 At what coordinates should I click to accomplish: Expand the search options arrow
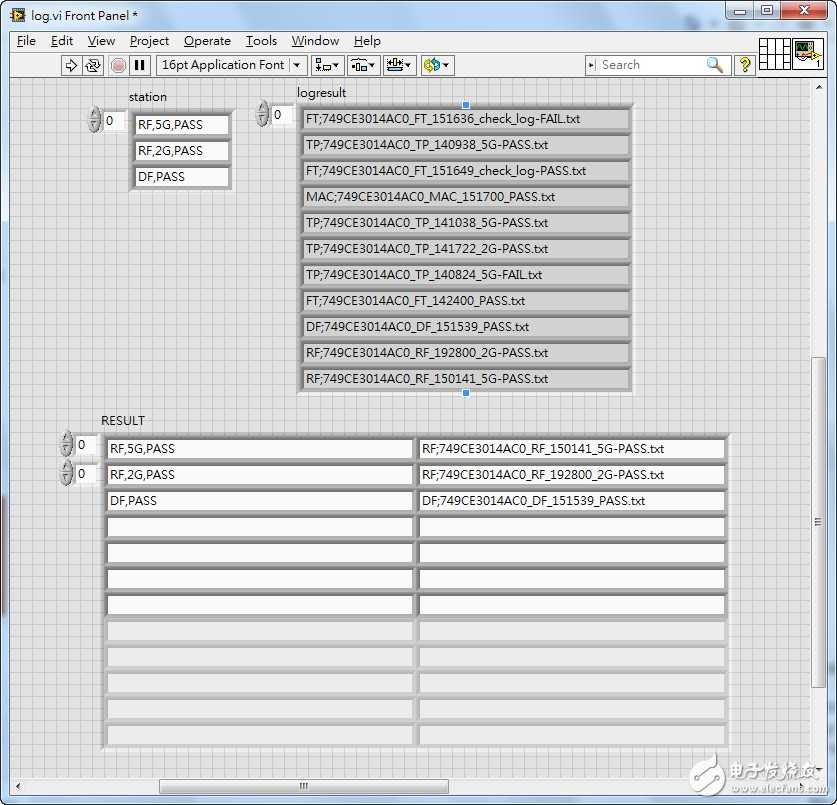[x=591, y=65]
